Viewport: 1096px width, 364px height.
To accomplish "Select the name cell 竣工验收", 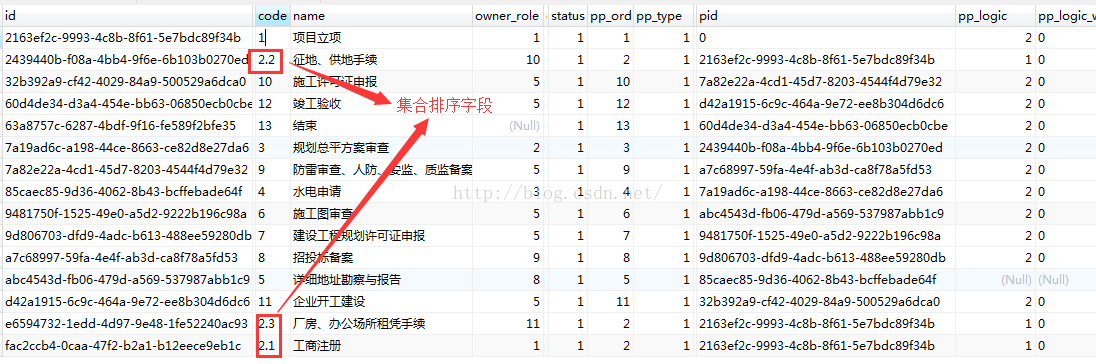I will click(x=381, y=104).
